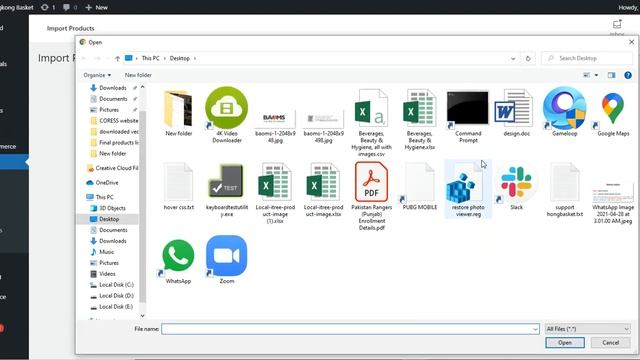Expand the address bar history dropdown
The height and width of the screenshot is (360, 640).
513,58
